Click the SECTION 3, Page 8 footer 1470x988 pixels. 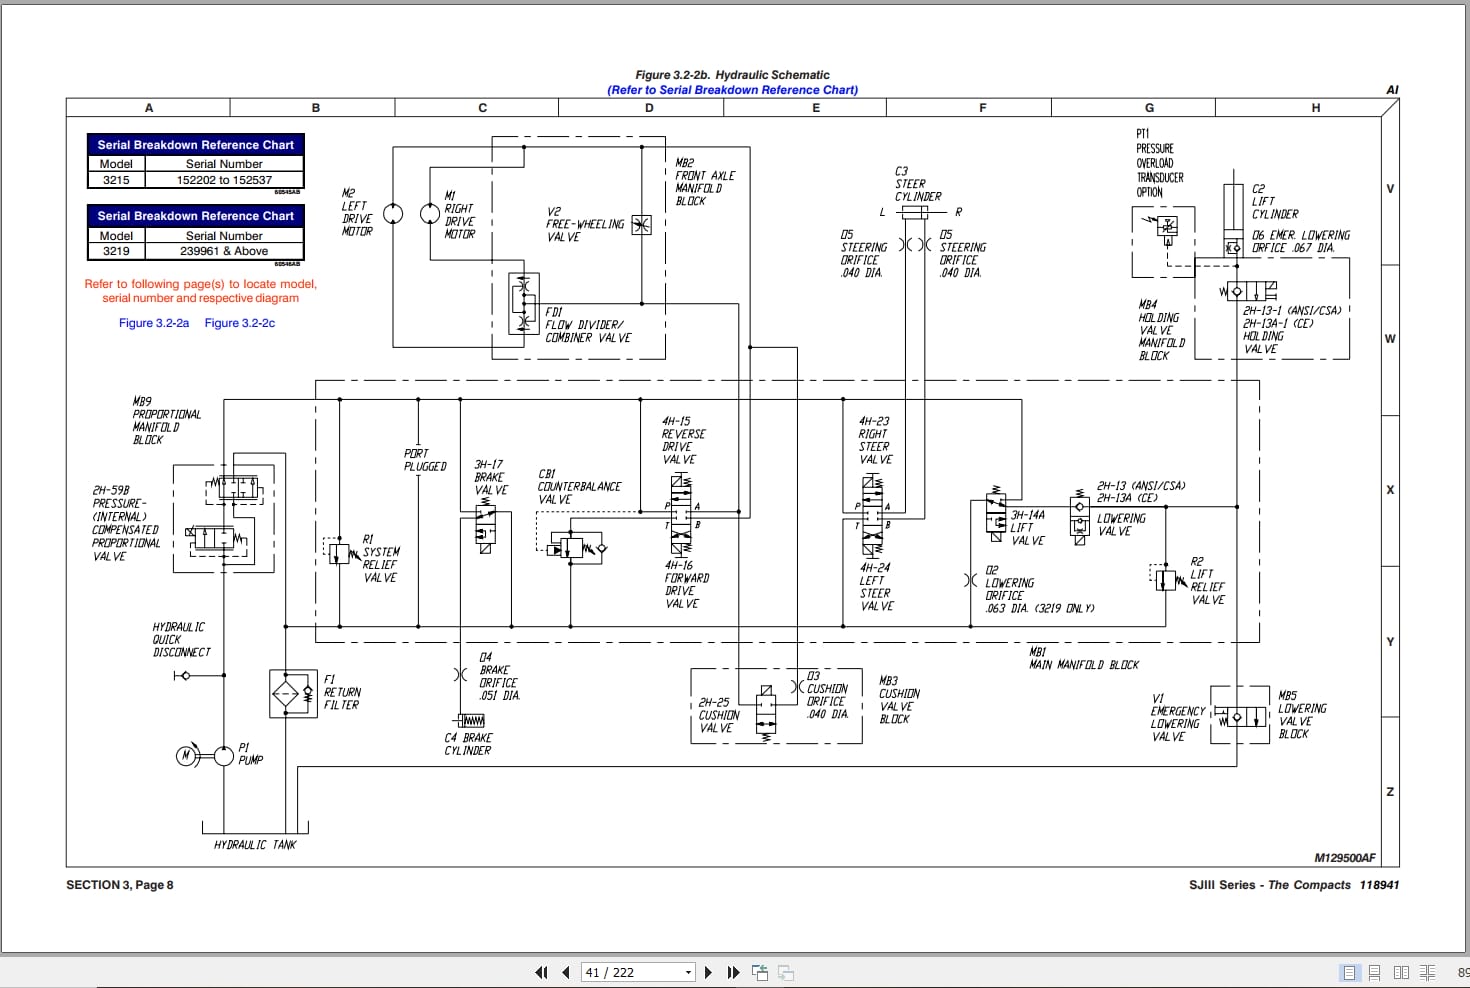pyautogui.click(x=120, y=885)
